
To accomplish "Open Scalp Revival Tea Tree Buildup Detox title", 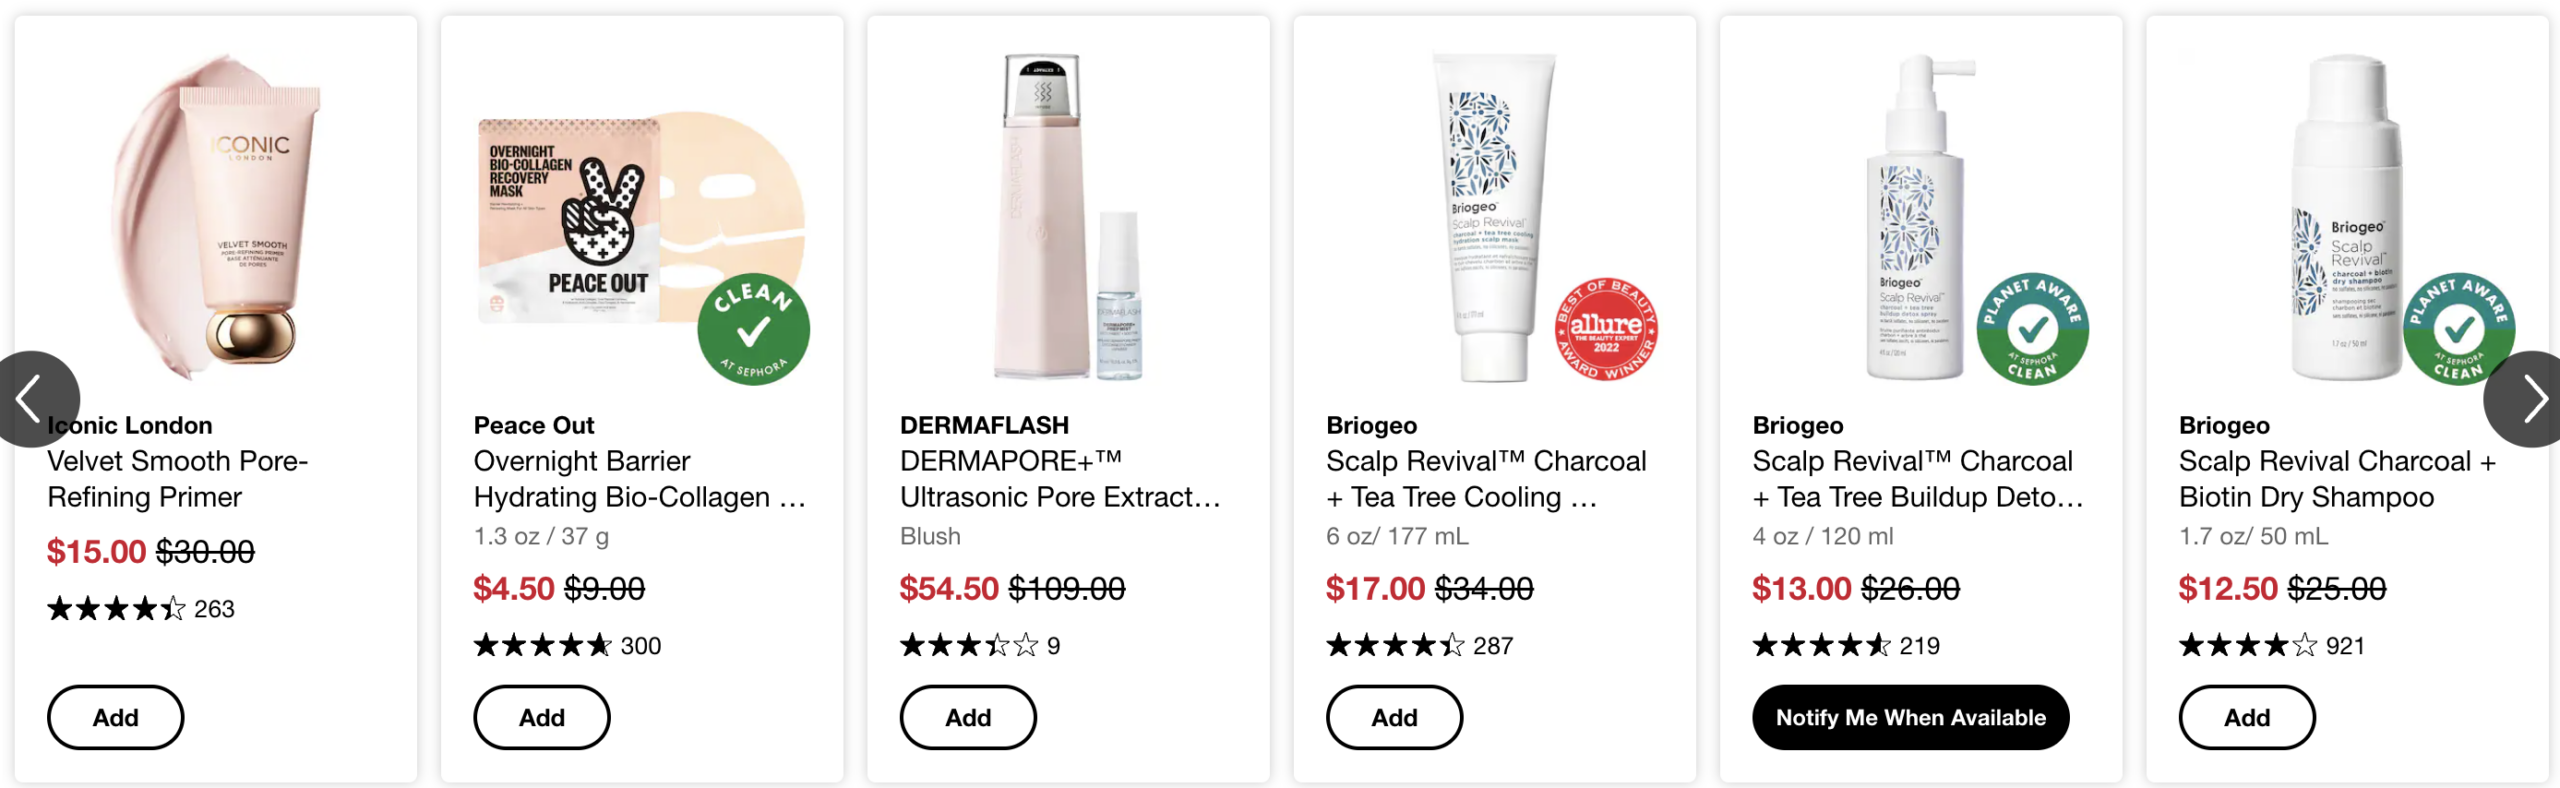I will (1918, 479).
